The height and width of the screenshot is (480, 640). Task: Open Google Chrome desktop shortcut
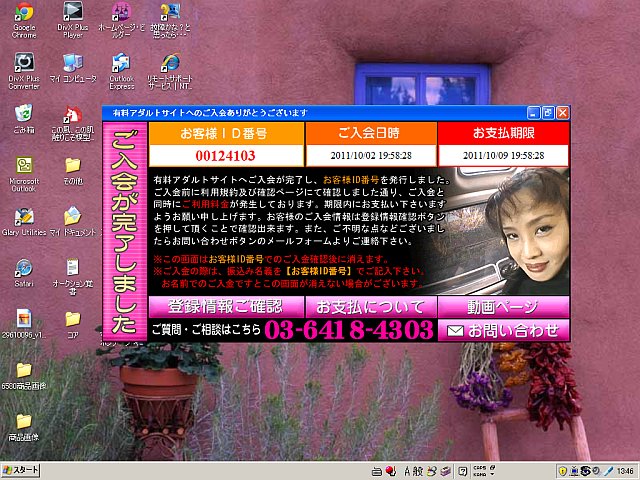point(24,20)
